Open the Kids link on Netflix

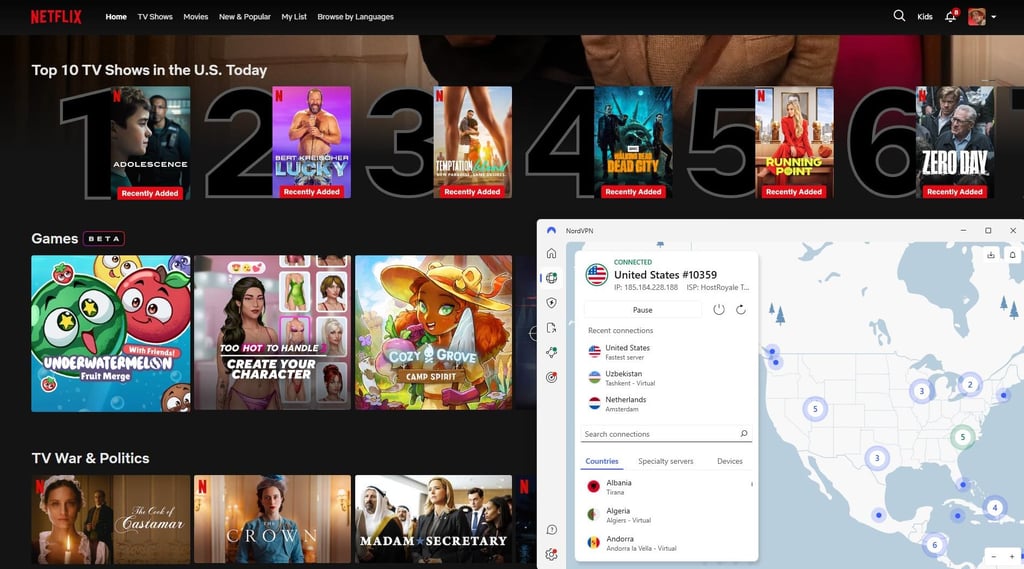pos(925,17)
